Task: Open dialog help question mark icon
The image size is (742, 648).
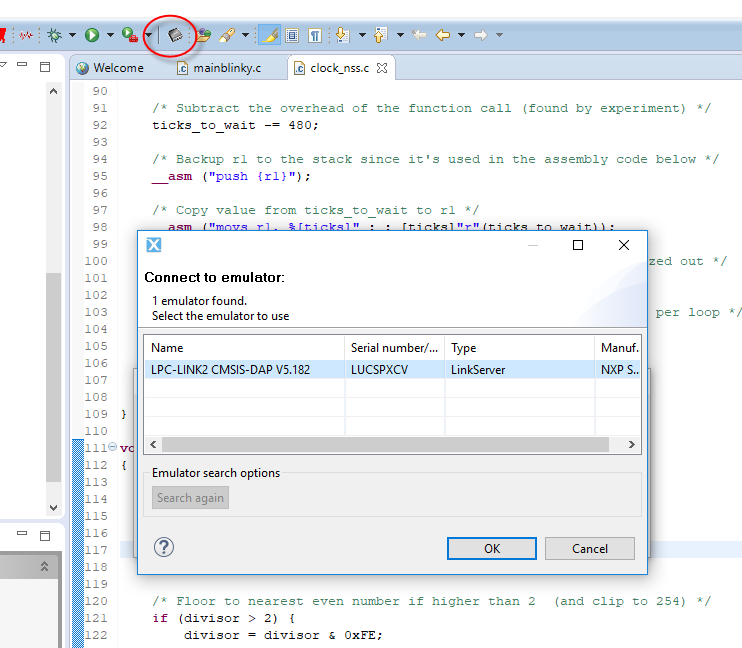Action: [164, 547]
